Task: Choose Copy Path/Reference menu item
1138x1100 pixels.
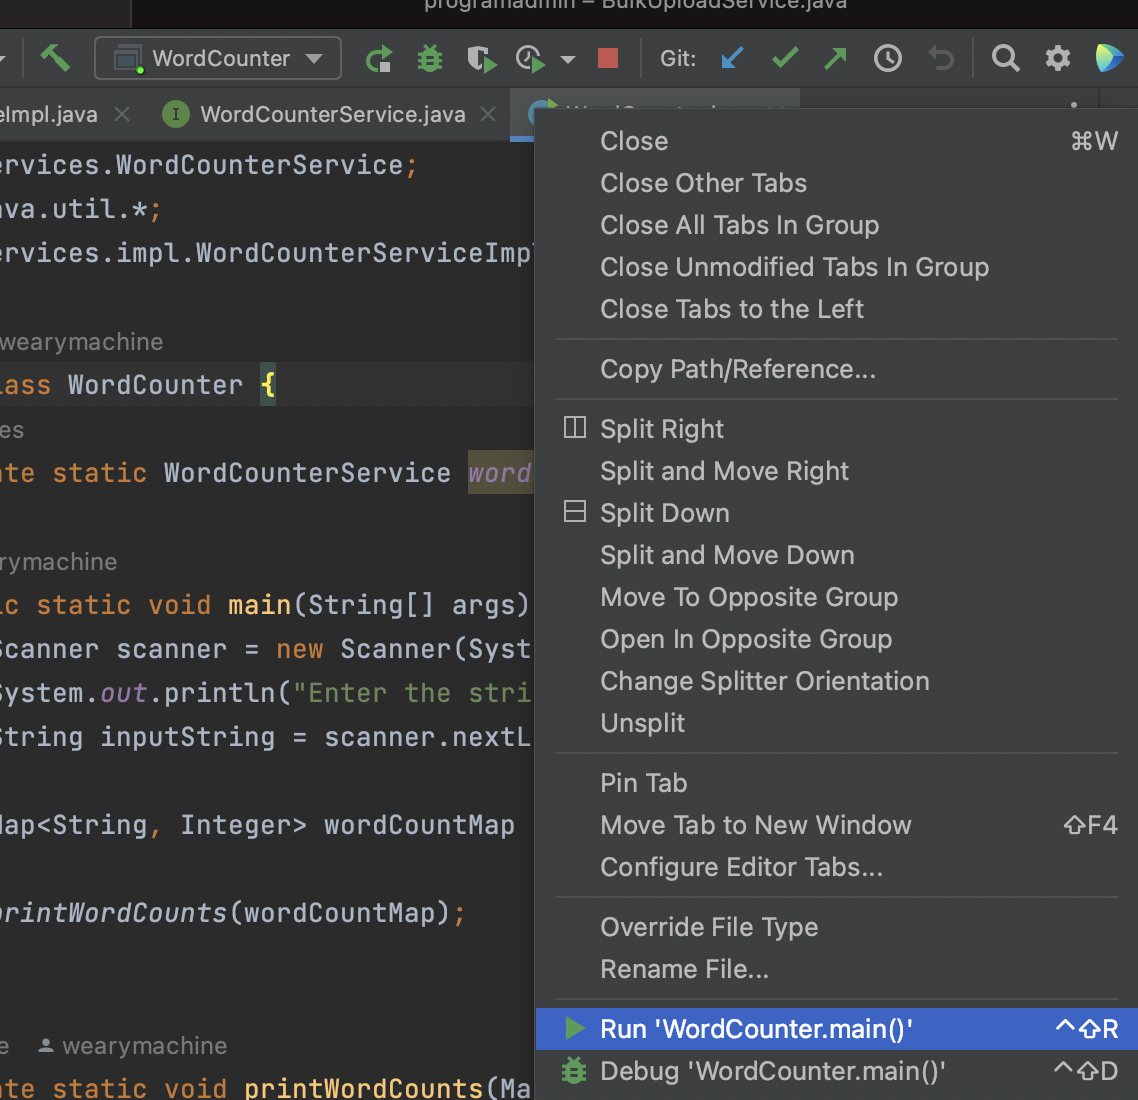Action: 837,369
